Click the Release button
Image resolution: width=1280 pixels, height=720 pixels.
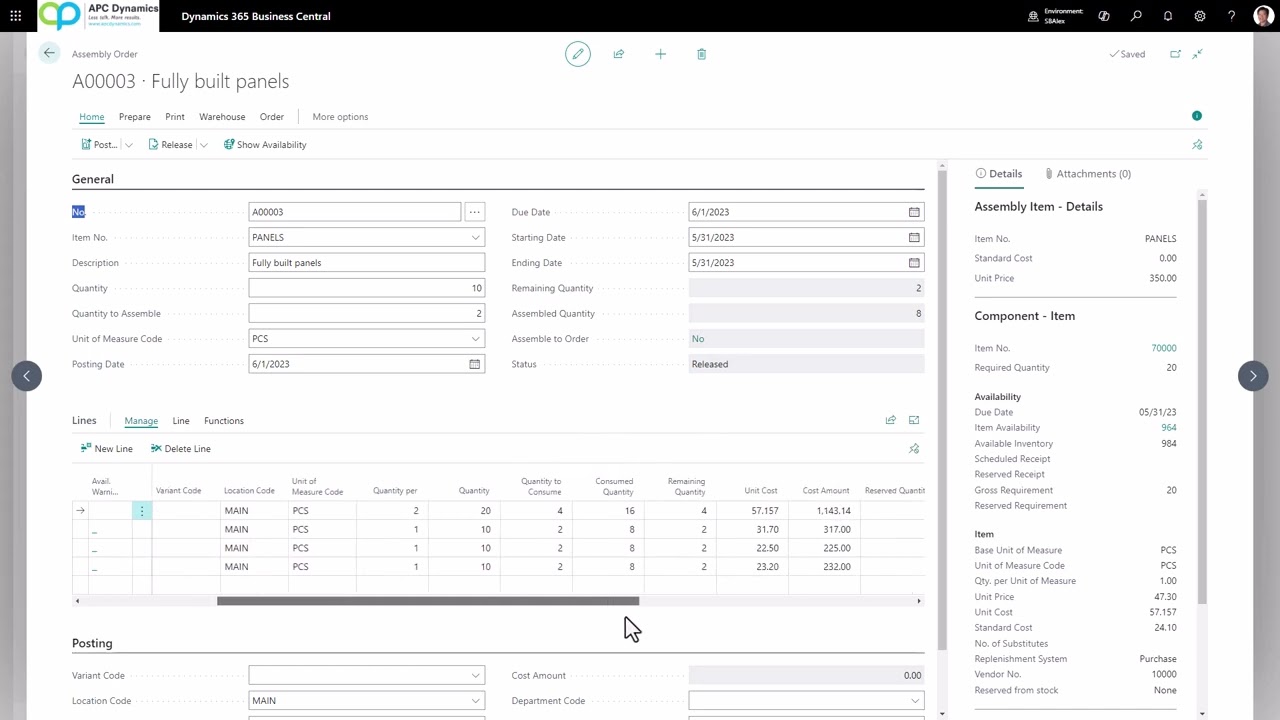pyautogui.click(x=170, y=145)
